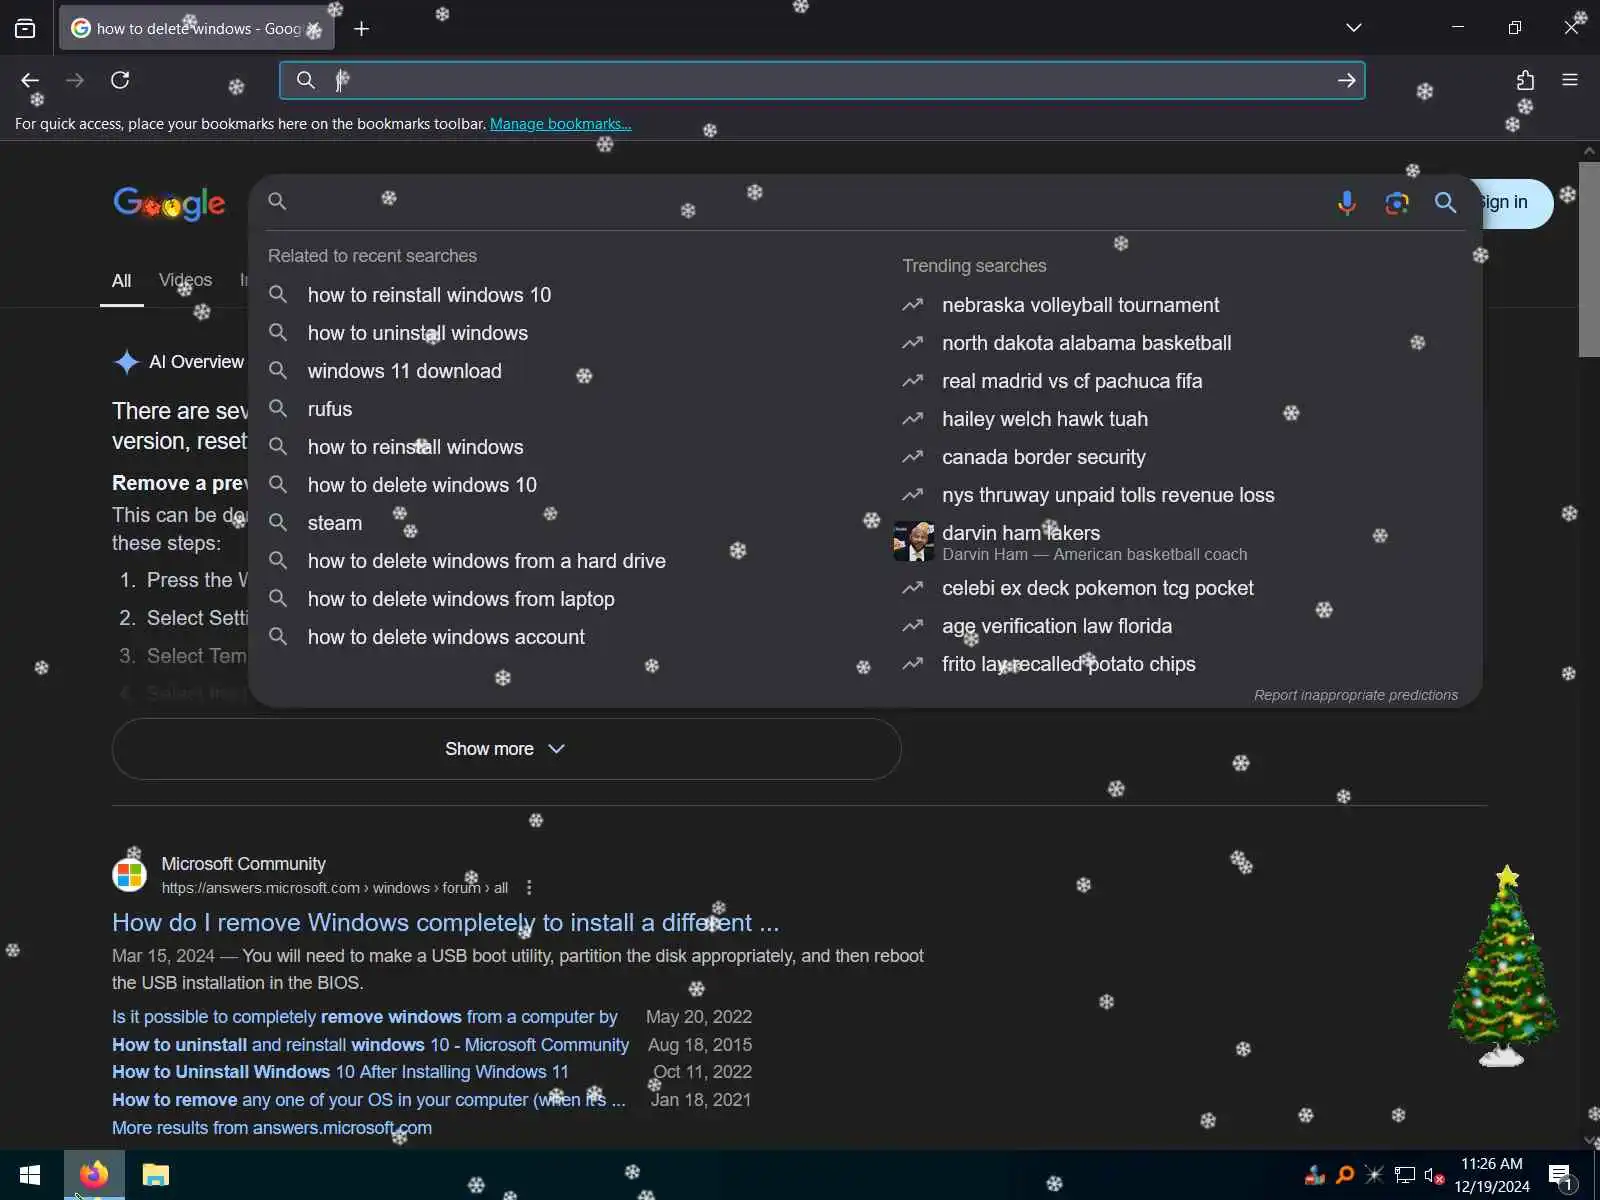Open trending search 'north dakota alabama basketball'
The width and height of the screenshot is (1600, 1200).
(1086, 343)
